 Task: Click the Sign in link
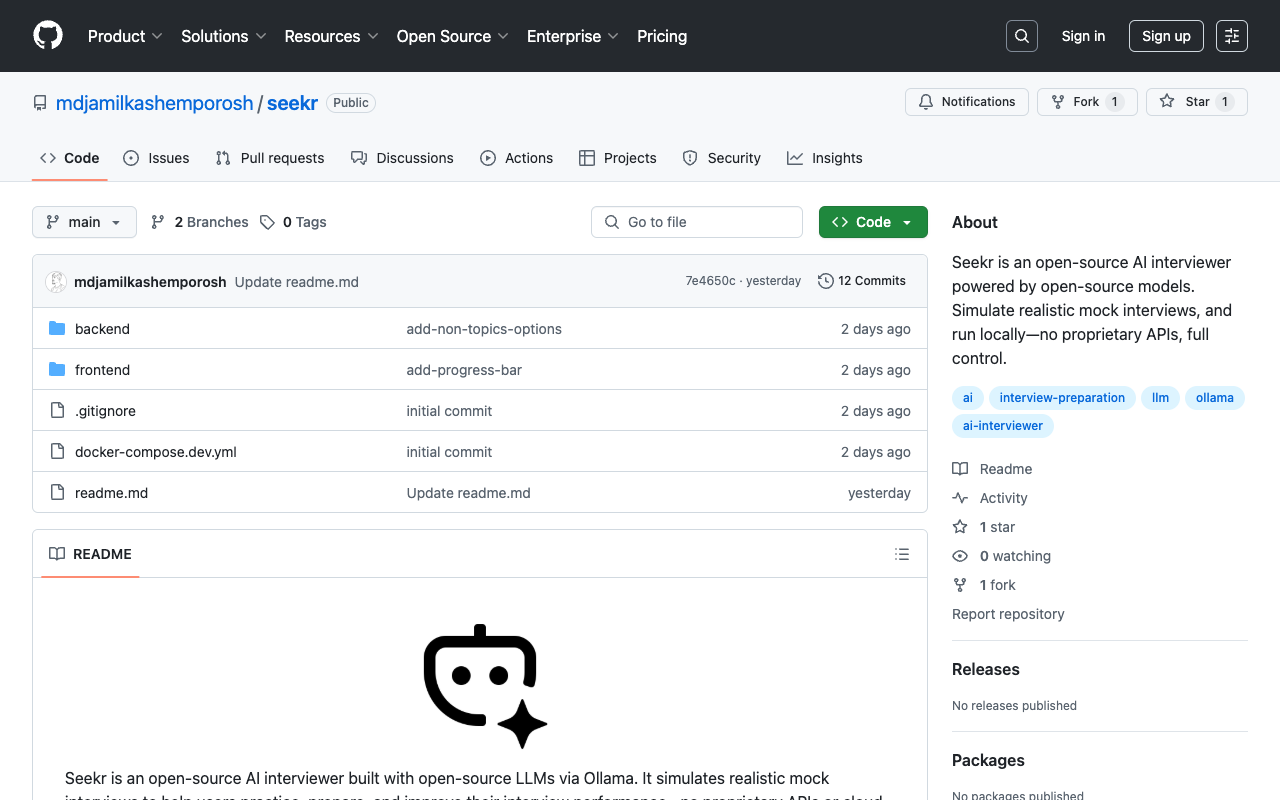pyautogui.click(x=1083, y=36)
